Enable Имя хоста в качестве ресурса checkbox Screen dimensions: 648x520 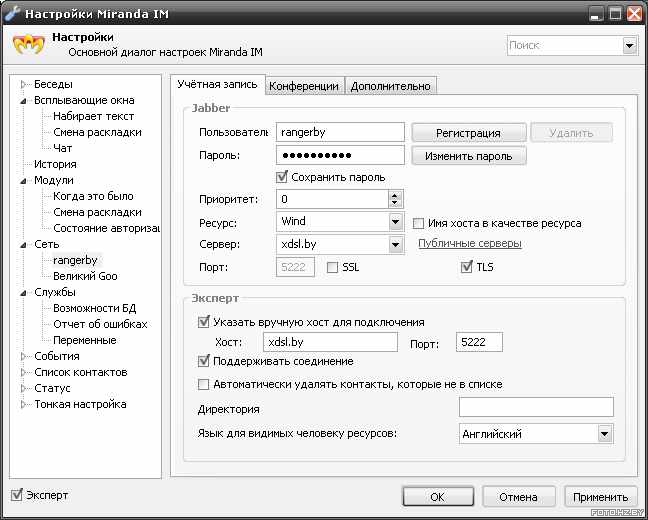pyautogui.click(x=418, y=224)
